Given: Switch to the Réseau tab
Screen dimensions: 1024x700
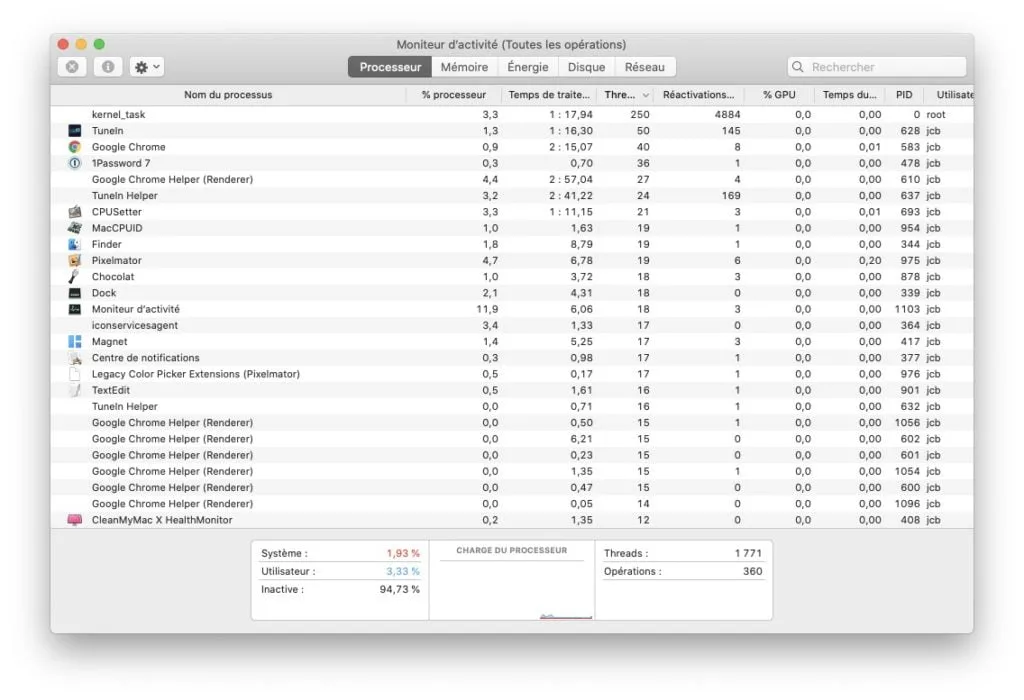Looking at the screenshot, I should pos(645,67).
